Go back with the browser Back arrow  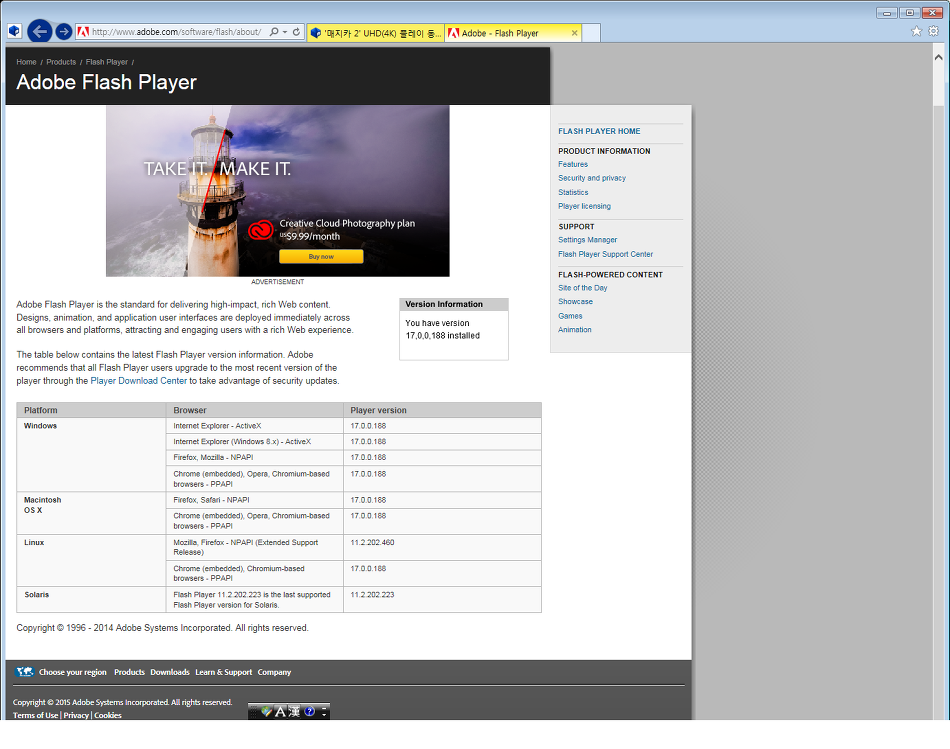pyautogui.click(x=39, y=32)
